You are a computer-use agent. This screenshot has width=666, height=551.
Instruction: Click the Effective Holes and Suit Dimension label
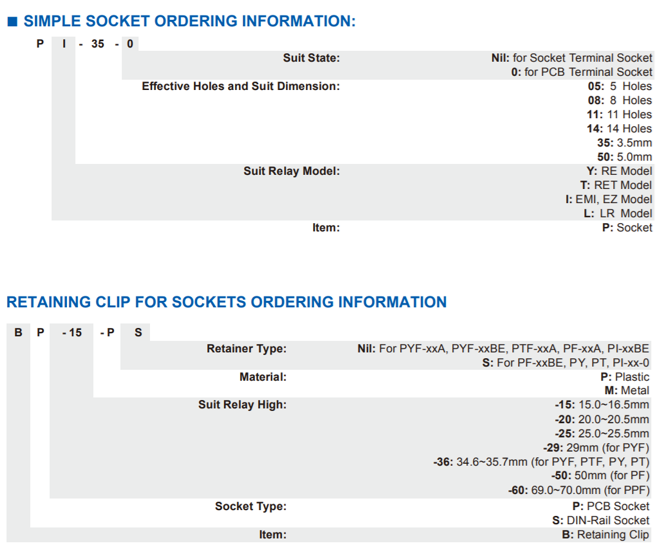pos(240,86)
